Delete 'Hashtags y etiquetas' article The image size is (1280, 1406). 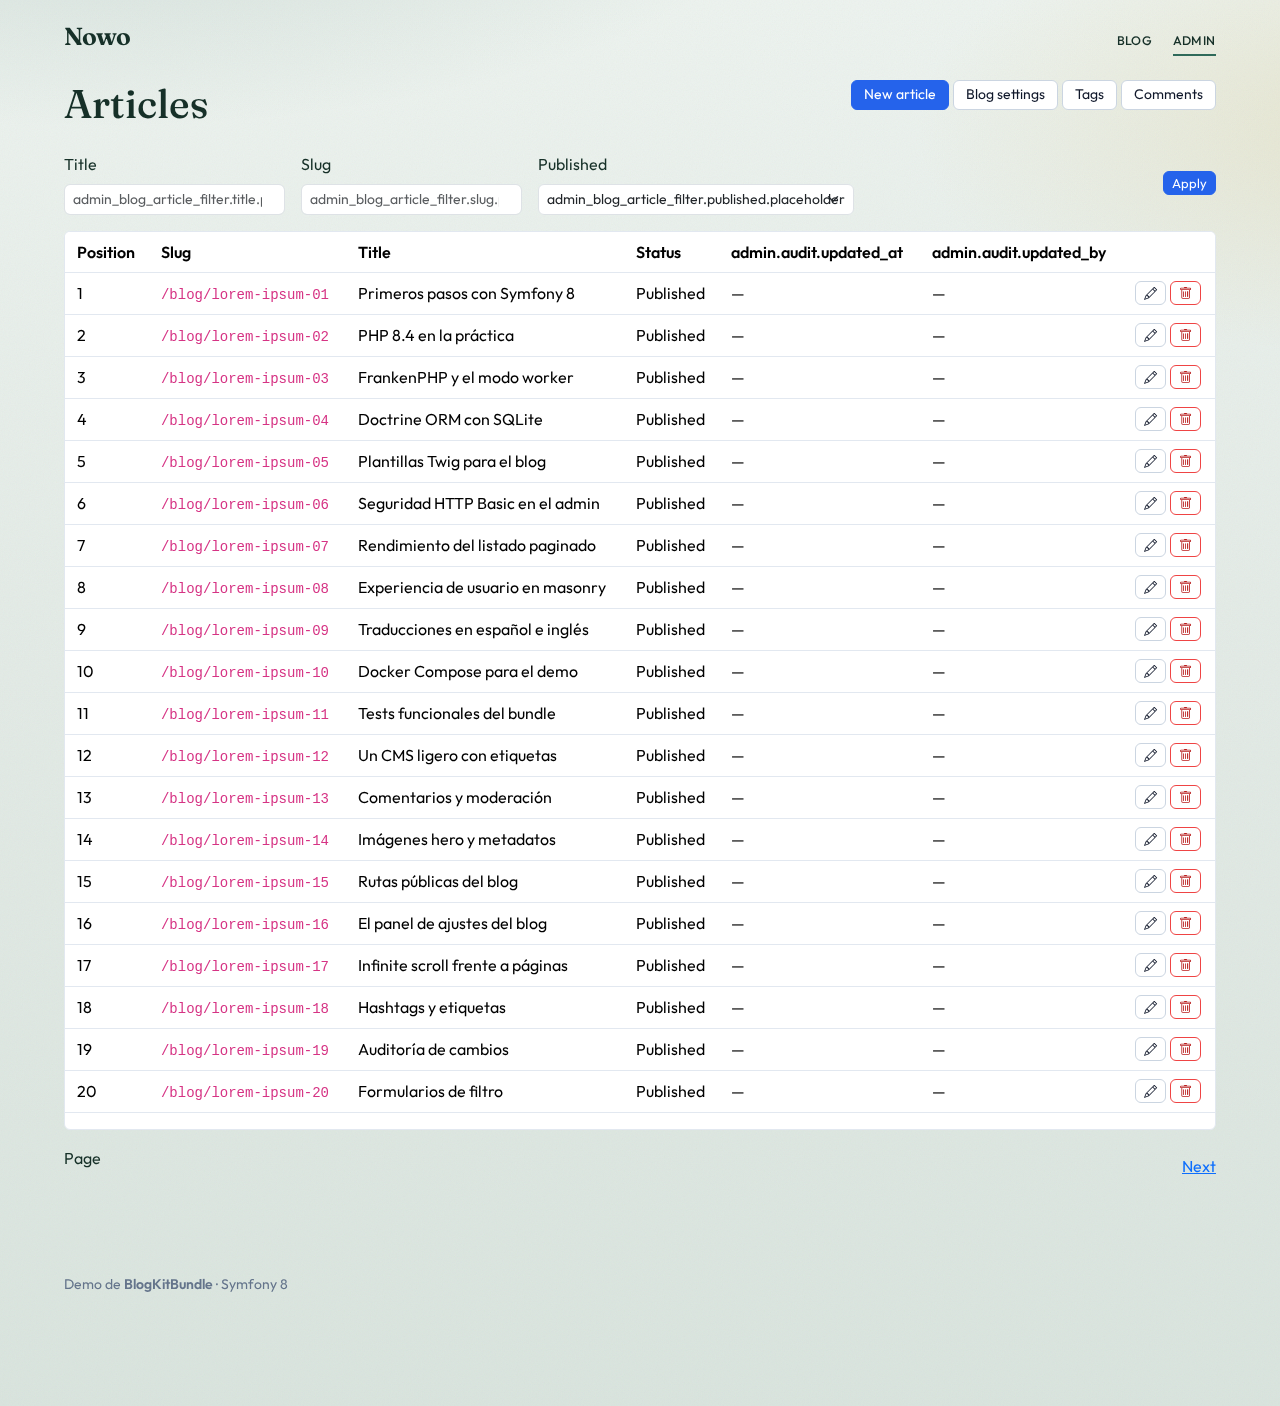(x=1185, y=1007)
